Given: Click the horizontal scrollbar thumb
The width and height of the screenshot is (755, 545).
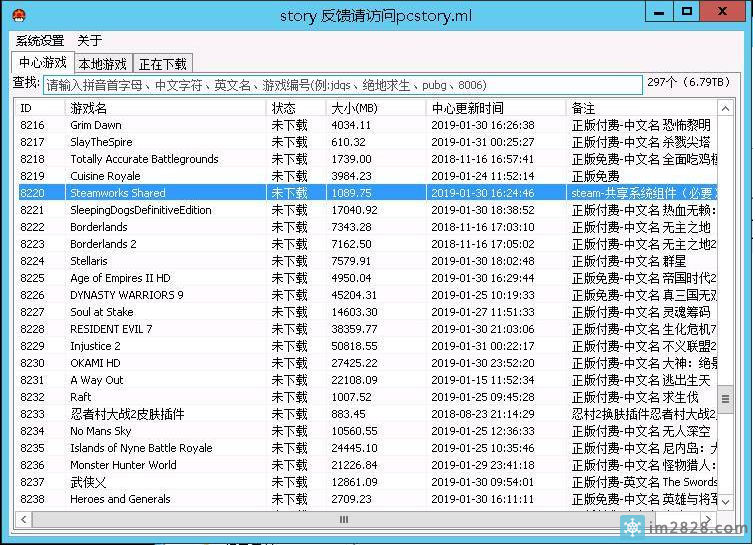Looking at the screenshot, I should click(343, 519).
